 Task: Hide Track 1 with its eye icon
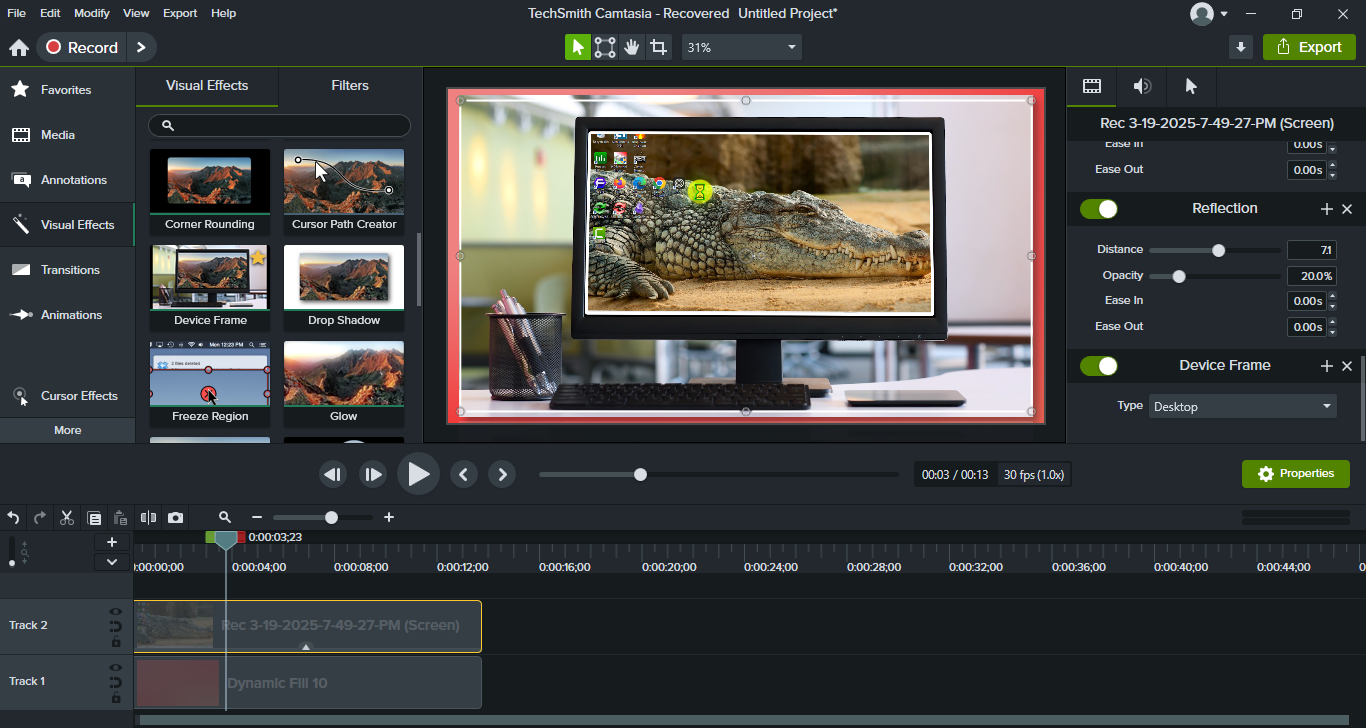[x=115, y=667]
